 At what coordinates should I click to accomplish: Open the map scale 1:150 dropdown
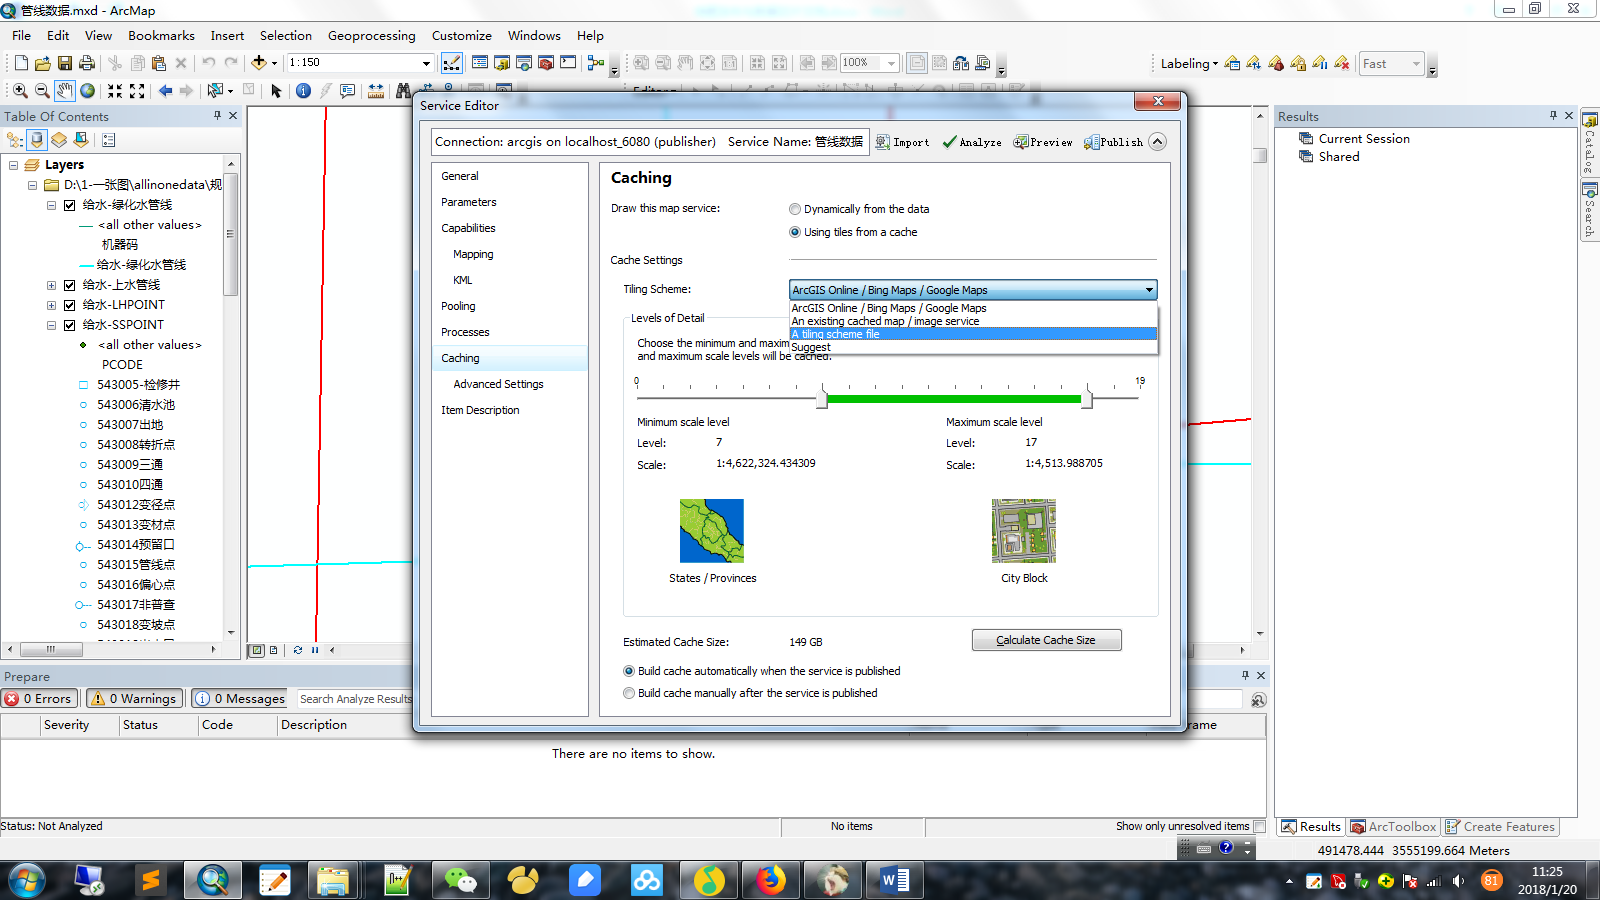click(426, 63)
